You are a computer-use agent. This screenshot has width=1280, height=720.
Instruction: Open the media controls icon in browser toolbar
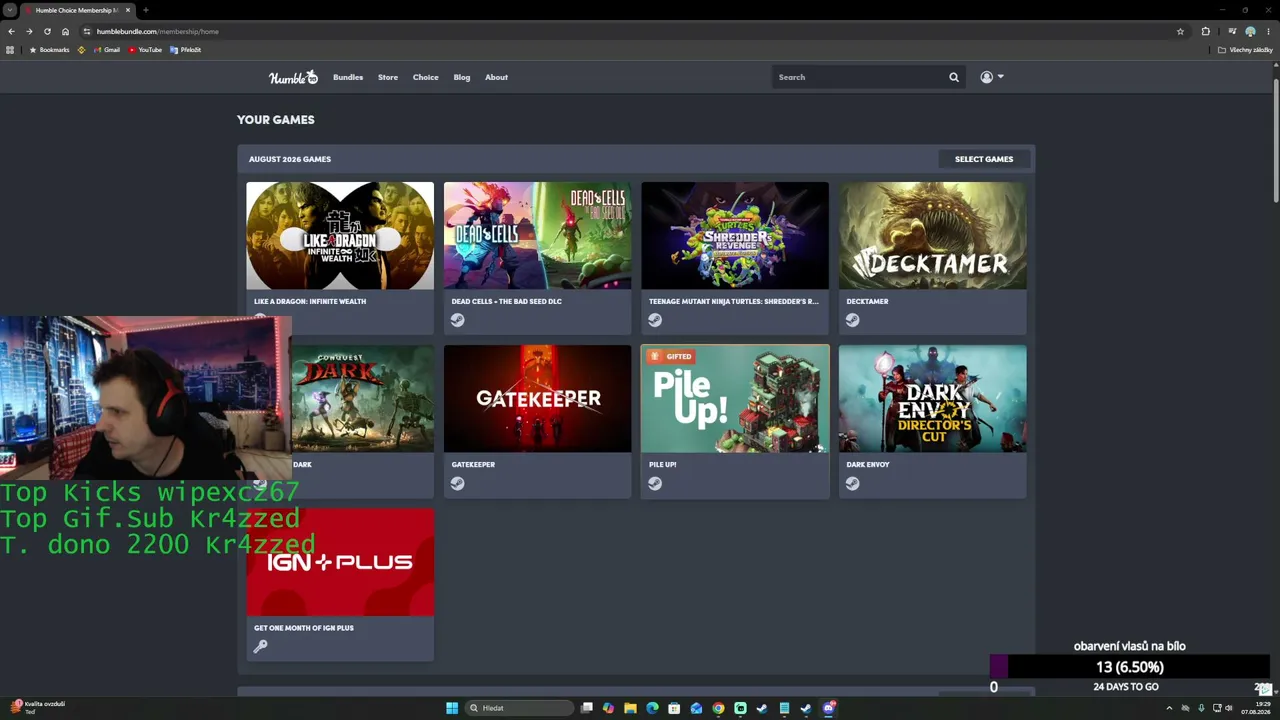1232,31
